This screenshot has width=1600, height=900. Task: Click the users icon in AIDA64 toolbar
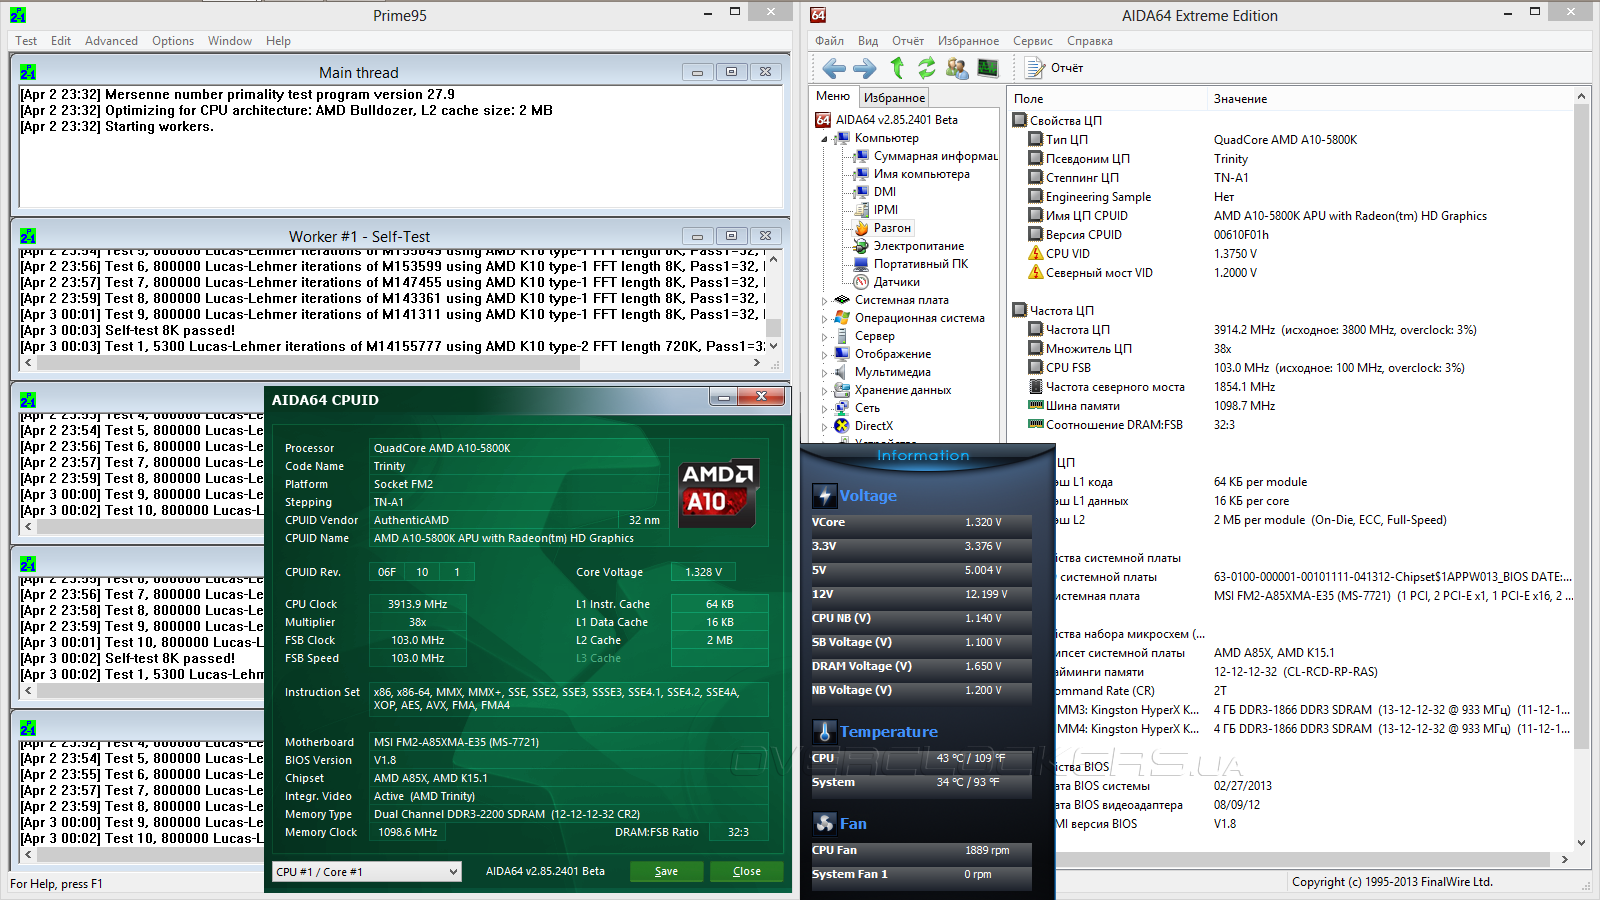tap(957, 68)
